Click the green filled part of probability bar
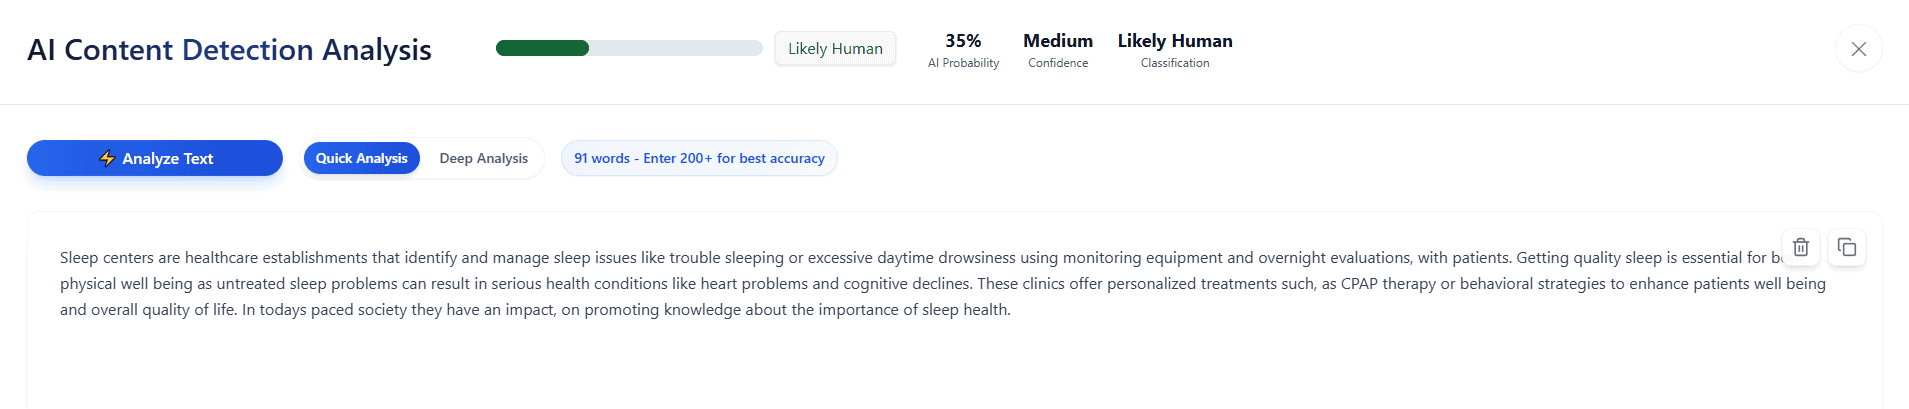This screenshot has width=1909, height=409. tap(542, 48)
